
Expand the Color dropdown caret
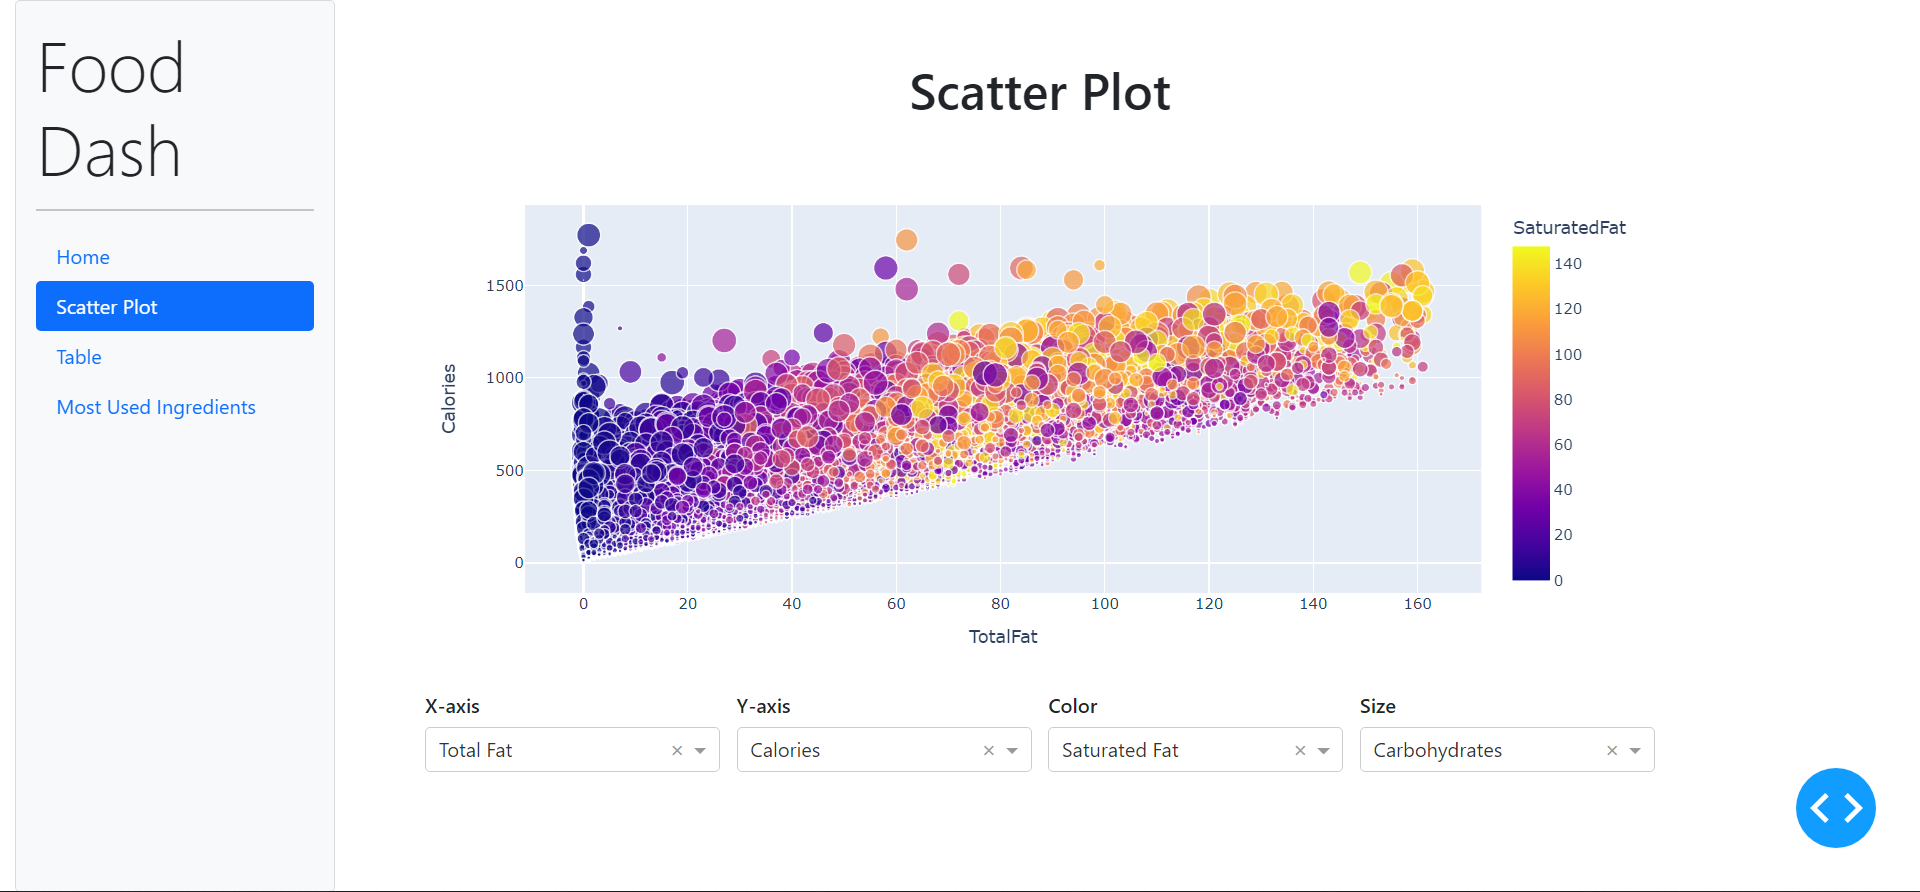click(1324, 750)
